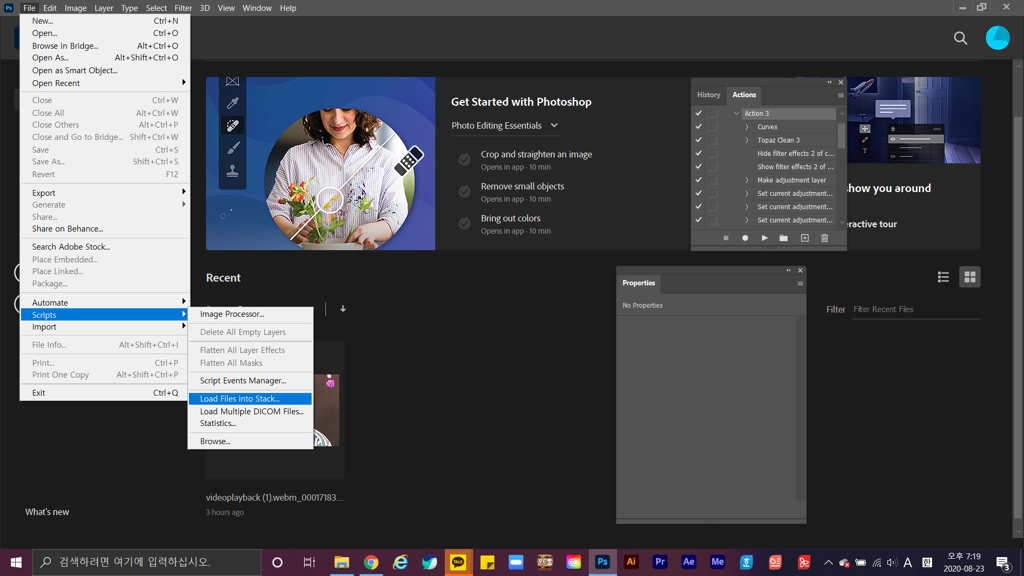This screenshot has width=1024, height=576.
Task: Toggle the checkmark for Hide filter effects step
Action: tap(698, 153)
